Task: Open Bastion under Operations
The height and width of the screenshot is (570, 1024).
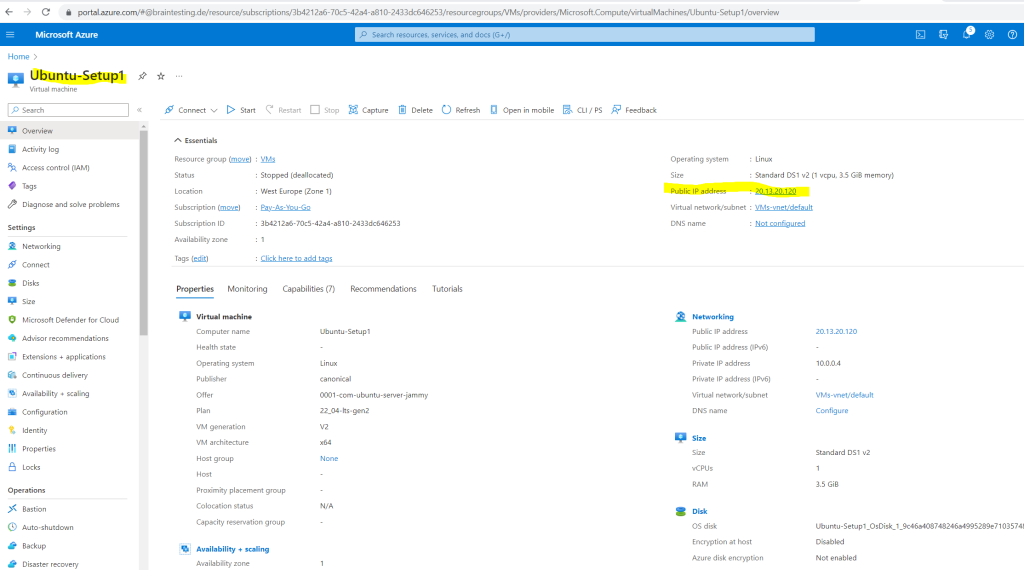Action: pos(34,509)
